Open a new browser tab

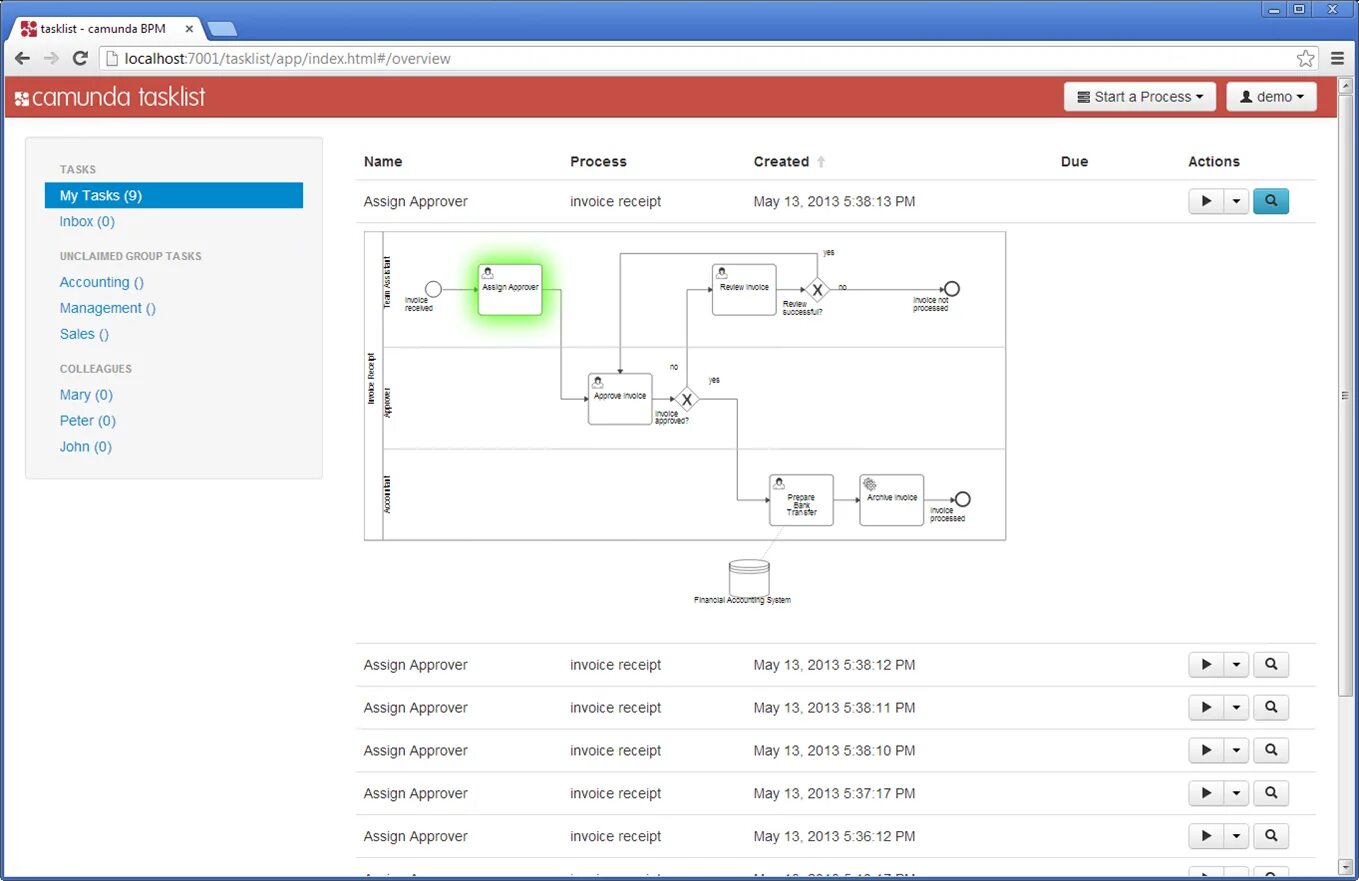click(x=222, y=29)
